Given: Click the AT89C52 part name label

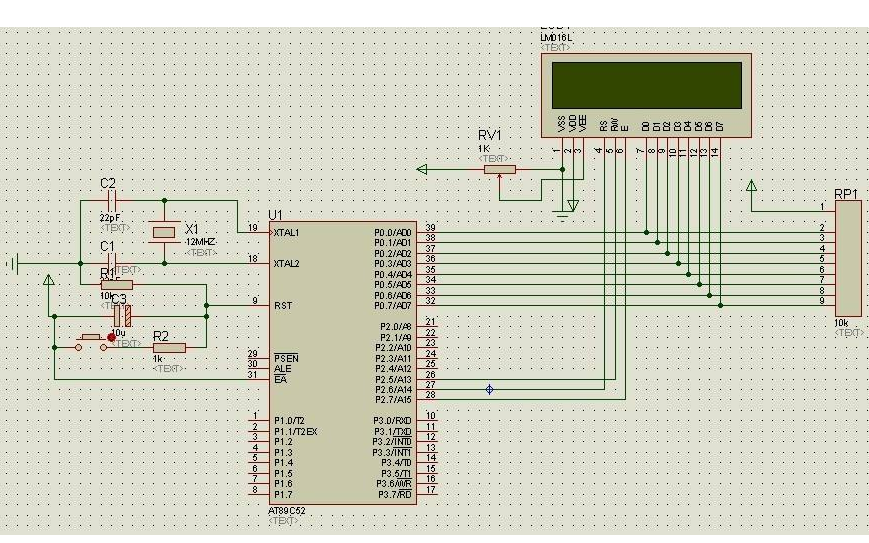Looking at the screenshot, I should pos(287,511).
